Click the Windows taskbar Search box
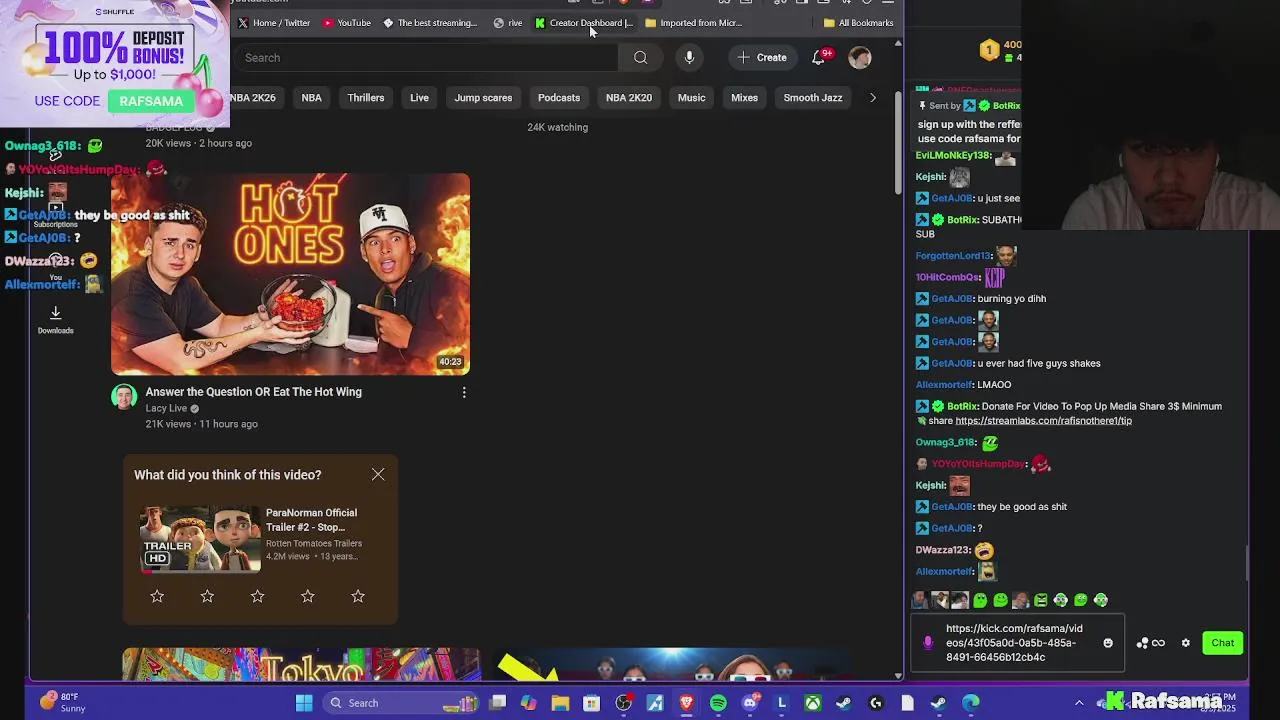The image size is (1280, 720). point(400,703)
